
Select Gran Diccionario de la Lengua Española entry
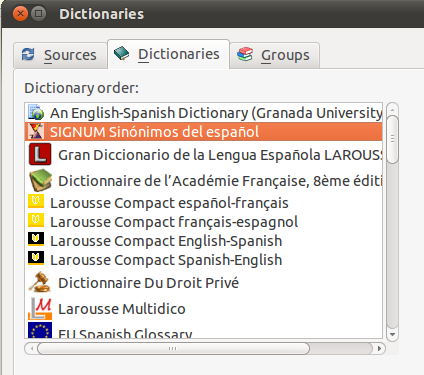click(204, 154)
